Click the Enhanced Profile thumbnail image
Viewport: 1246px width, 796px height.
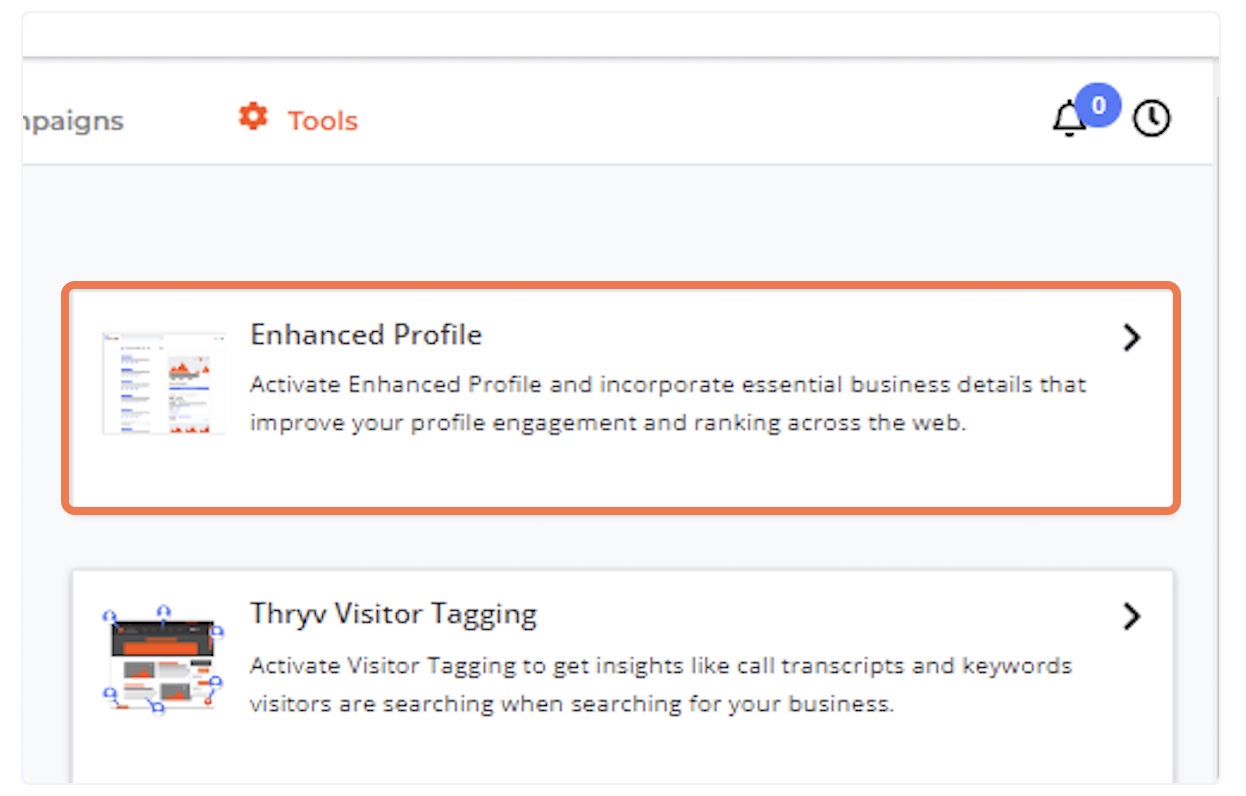point(164,383)
